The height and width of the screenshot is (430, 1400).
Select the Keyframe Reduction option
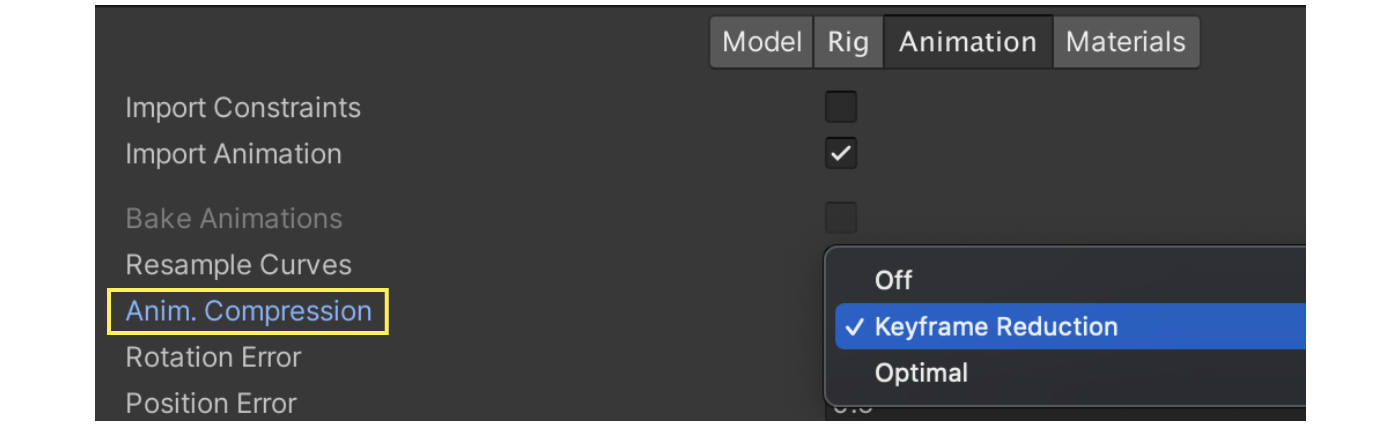[x=996, y=327]
